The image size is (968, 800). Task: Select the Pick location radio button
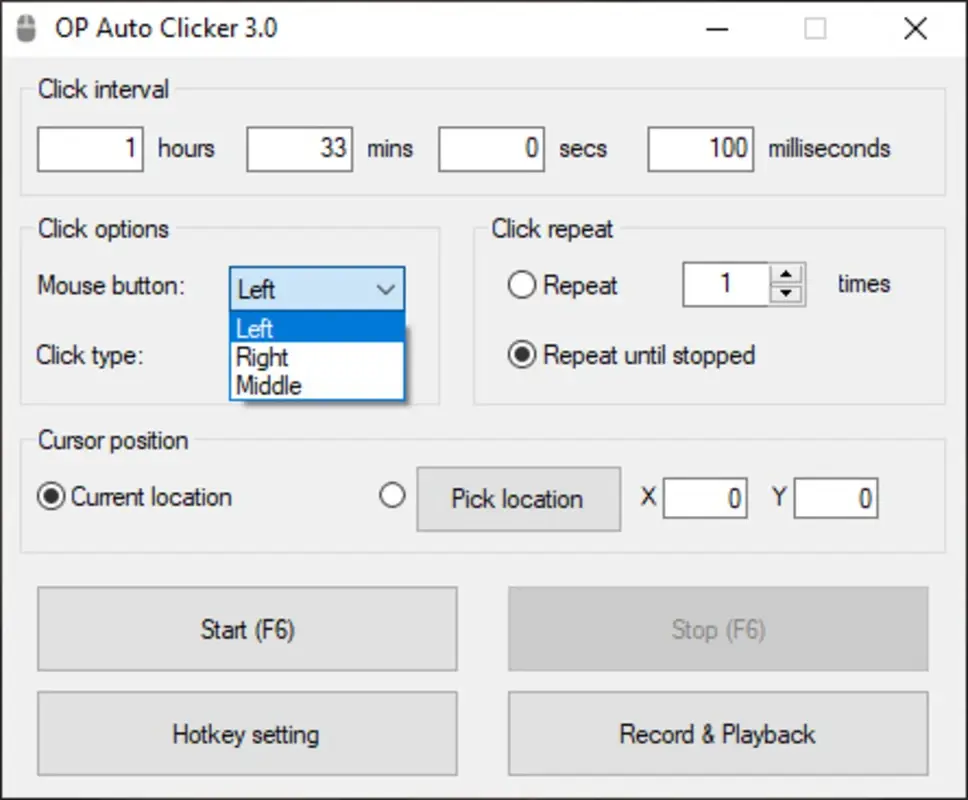tap(393, 496)
